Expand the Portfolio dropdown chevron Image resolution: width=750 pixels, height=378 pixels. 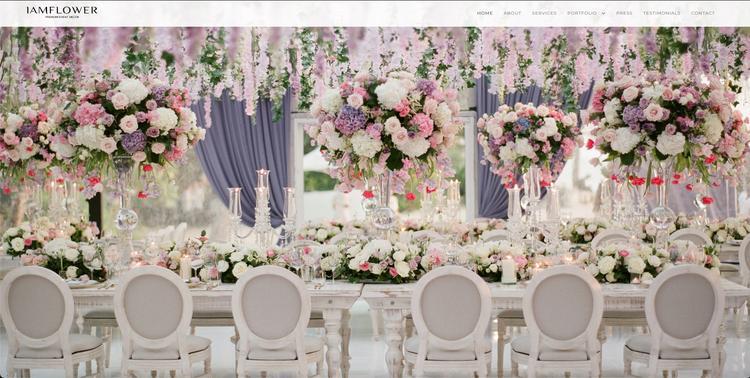[603, 13]
